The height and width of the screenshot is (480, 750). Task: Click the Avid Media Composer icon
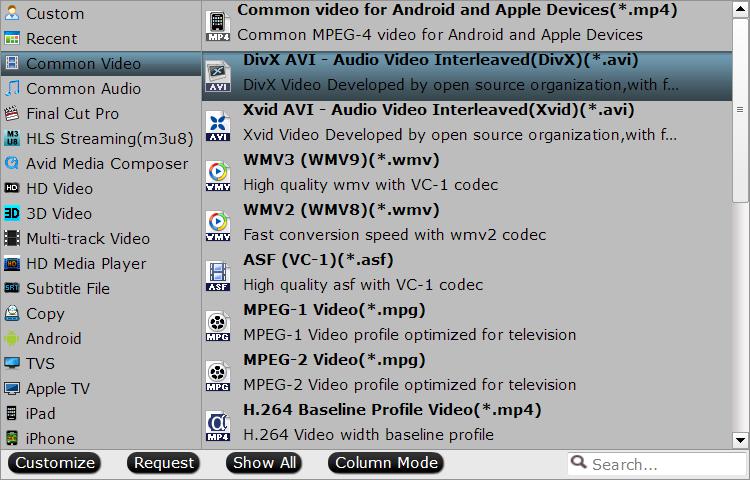point(12,164)
